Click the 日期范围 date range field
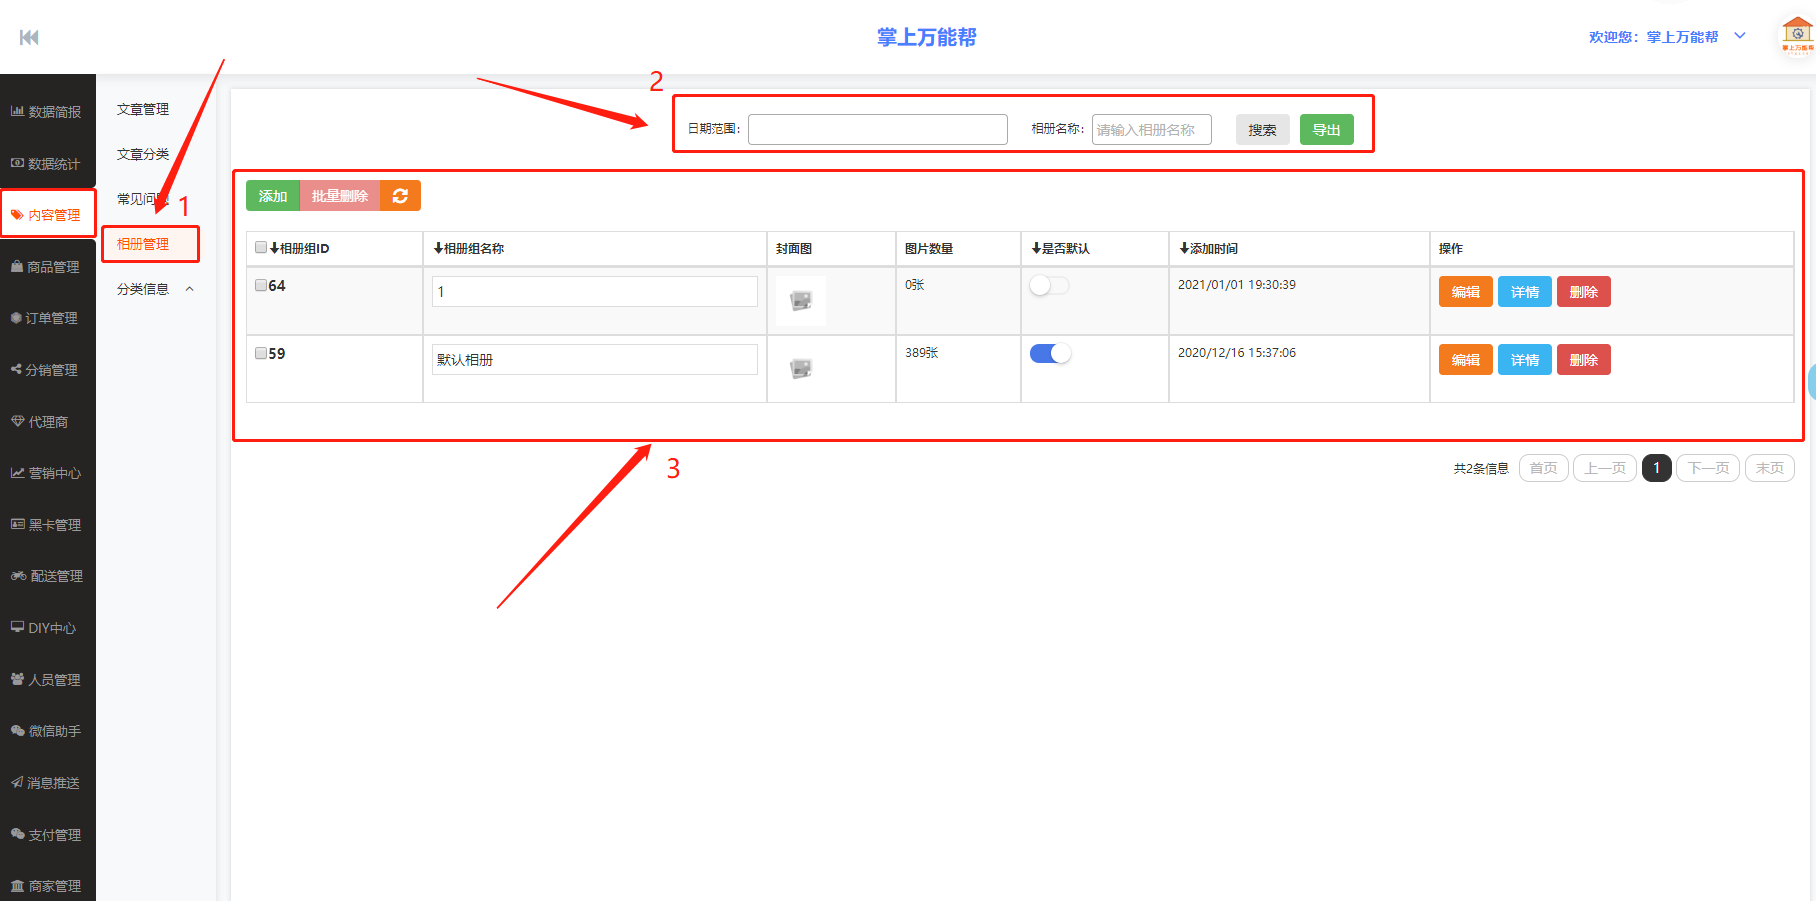 coord(877,130)
